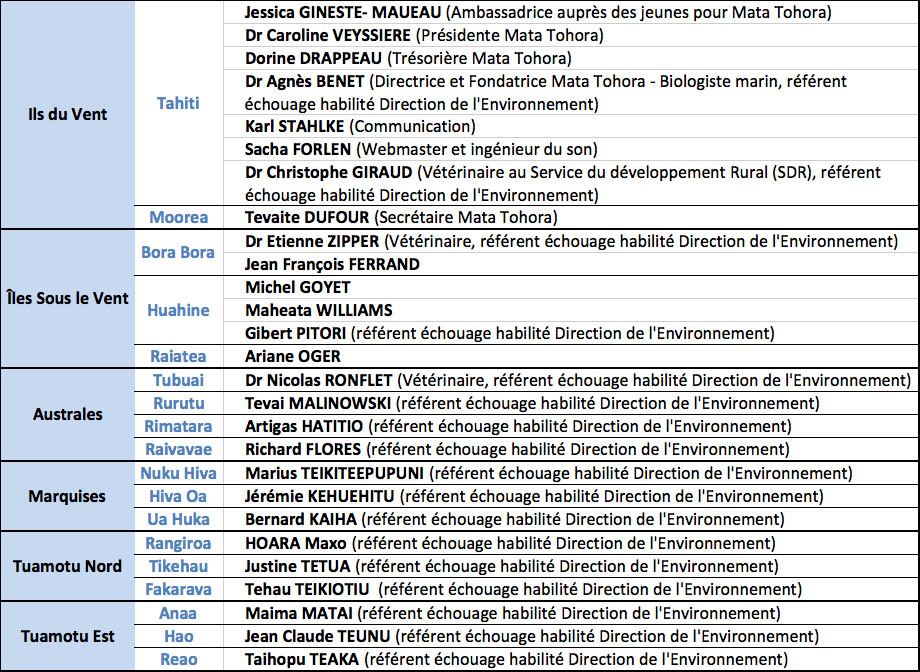The height and width of the screenshot is (672, 920).
Task: Select the Tubuai island cell
Action: (178, 380)
